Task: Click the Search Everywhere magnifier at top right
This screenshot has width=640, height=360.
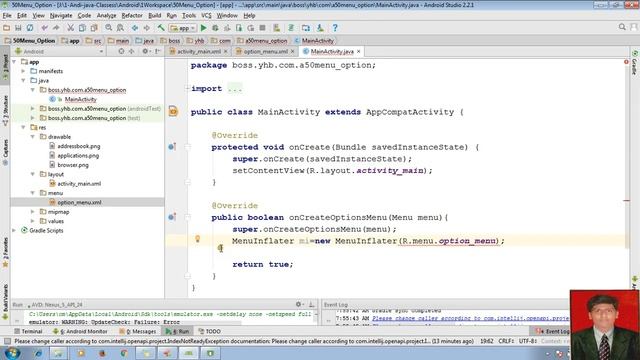Action: pyautogui.click(x=622, y=27)
